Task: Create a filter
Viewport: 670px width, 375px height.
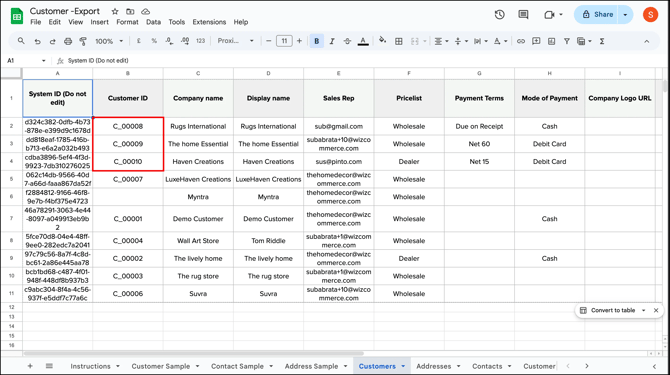Action: coord(567,41)
